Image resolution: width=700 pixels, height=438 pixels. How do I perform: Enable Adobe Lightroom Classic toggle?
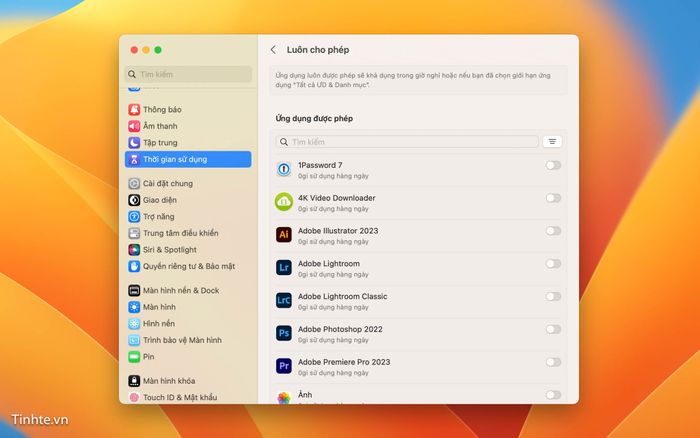point(553,296)
